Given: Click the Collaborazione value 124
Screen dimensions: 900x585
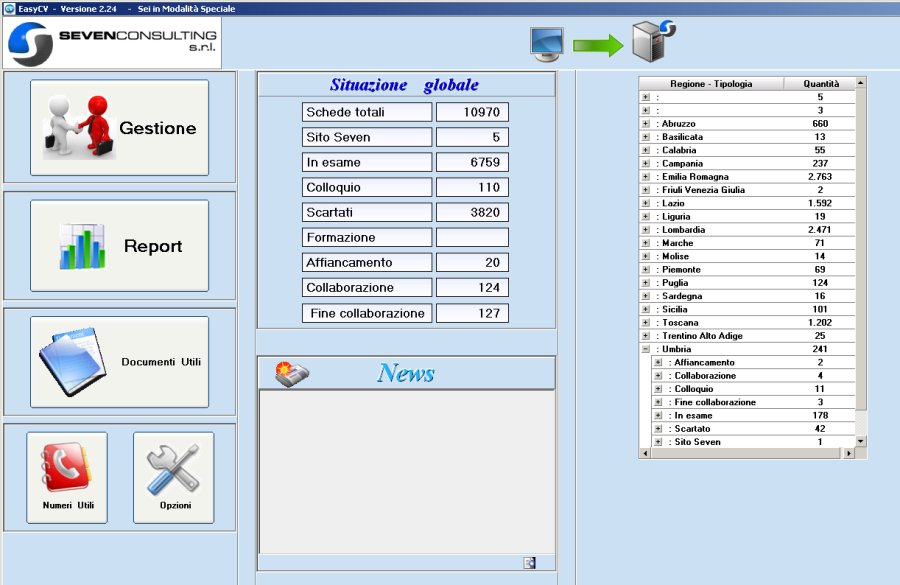Looking at the screenshot, I should click(x=472, y=288).
